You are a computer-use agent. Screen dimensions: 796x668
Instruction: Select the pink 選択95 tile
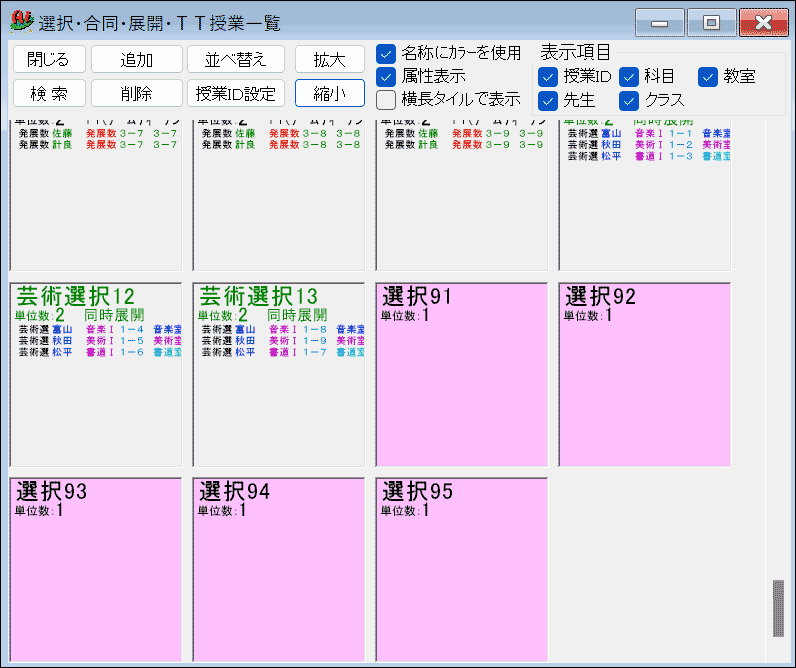[462, 570]
